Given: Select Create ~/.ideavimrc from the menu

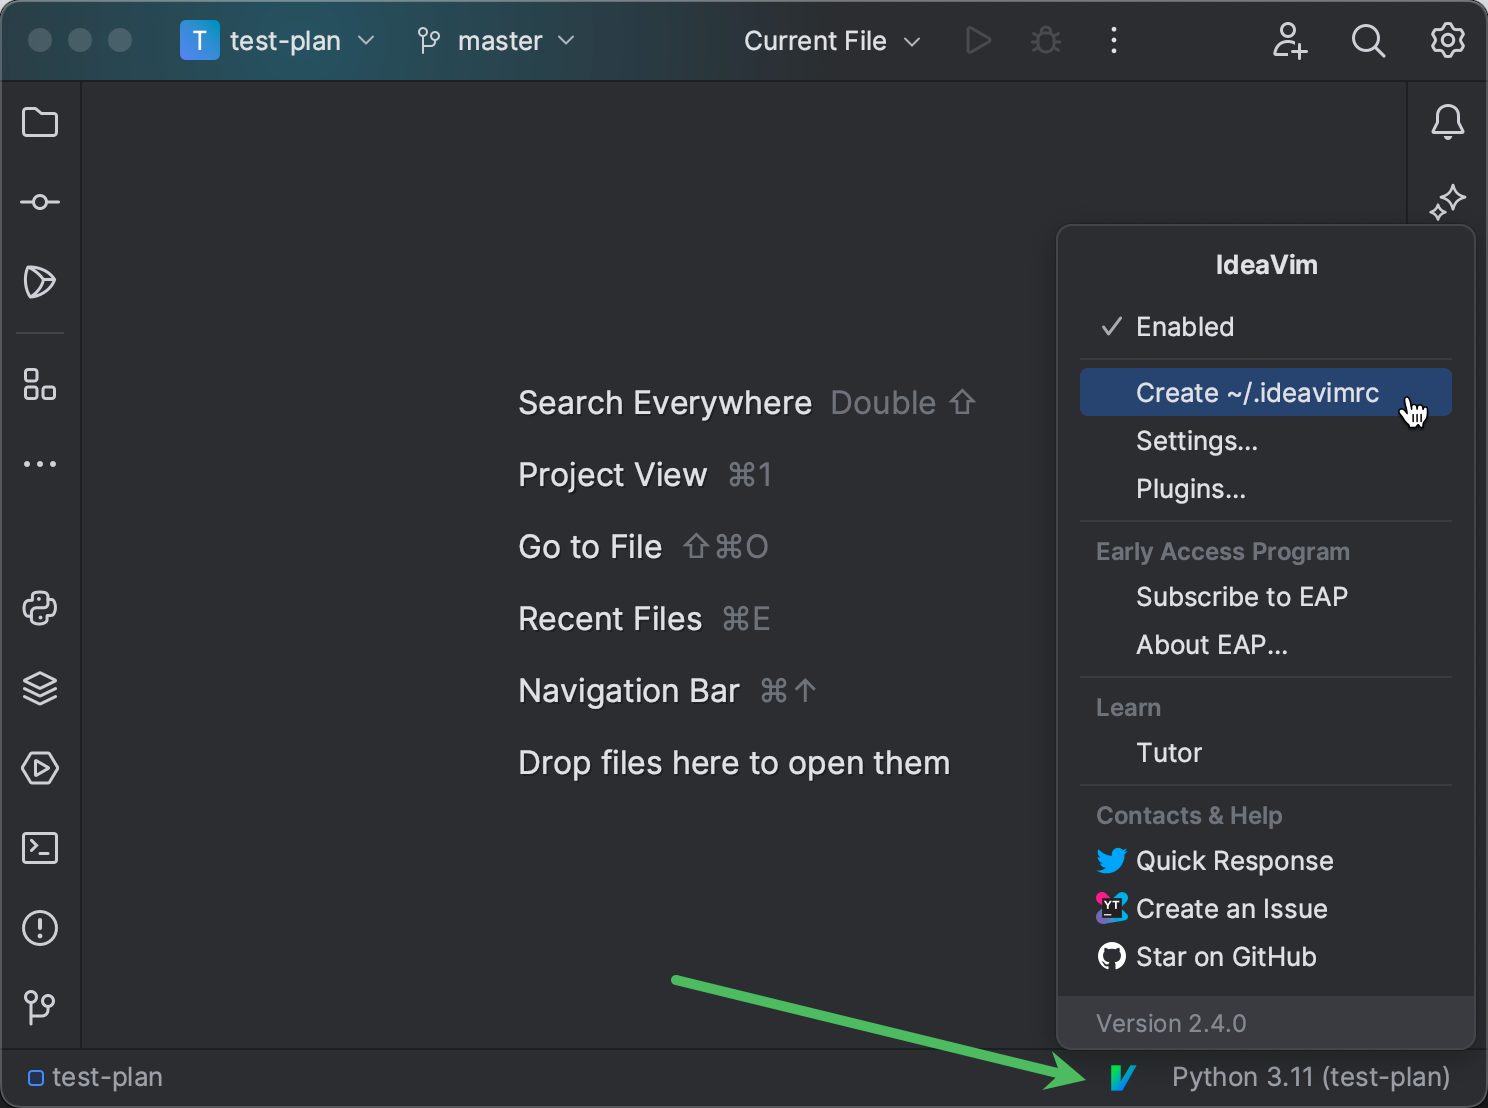Looking at the screenshot, I should (x=1256, y=392).
